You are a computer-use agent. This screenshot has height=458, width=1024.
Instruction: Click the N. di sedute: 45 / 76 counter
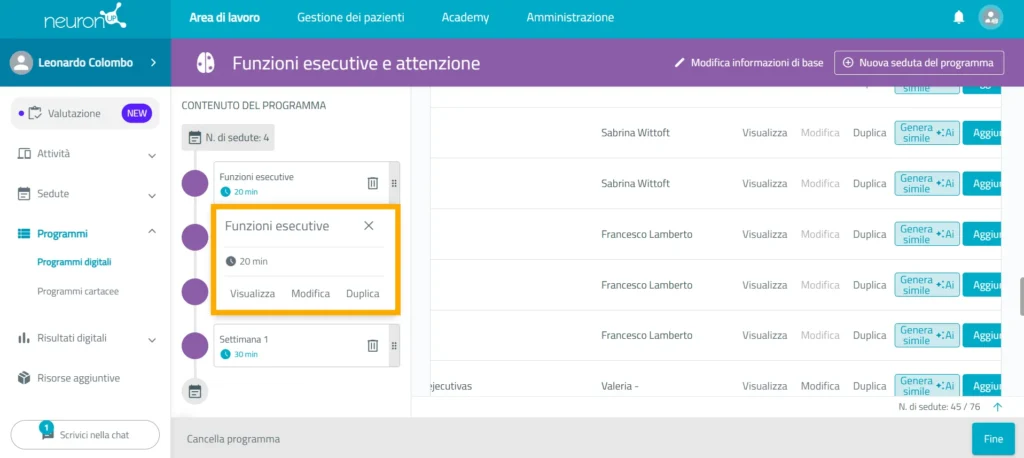(939, 406)
